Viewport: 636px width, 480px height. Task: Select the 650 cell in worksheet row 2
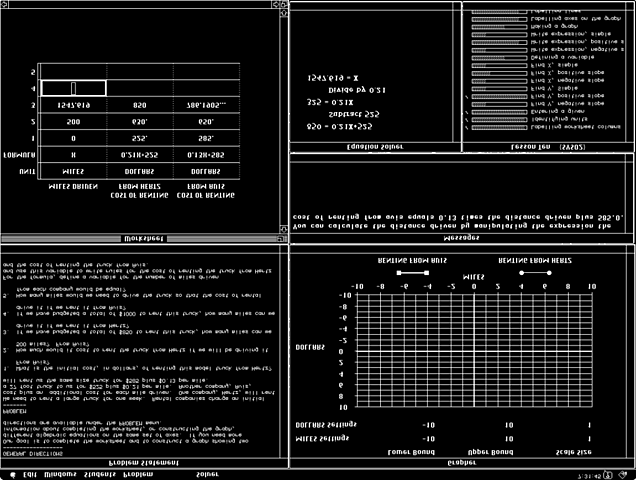pyautogui.click(x=206, y=122)
